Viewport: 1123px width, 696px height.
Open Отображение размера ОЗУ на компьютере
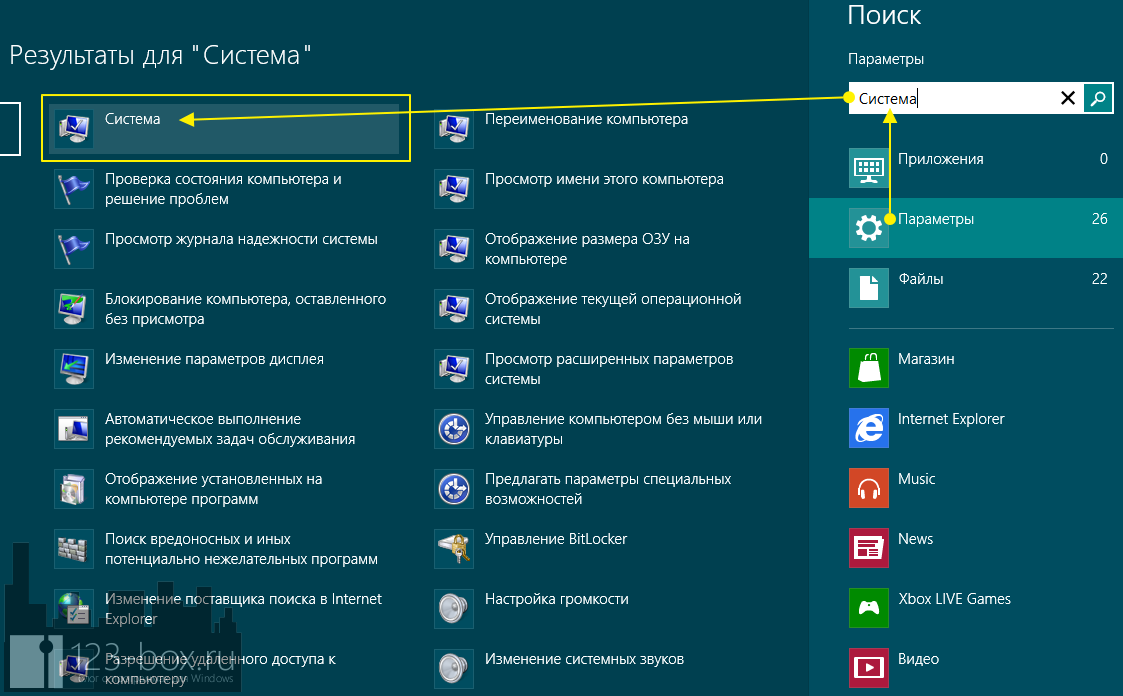tap(587, 249)
